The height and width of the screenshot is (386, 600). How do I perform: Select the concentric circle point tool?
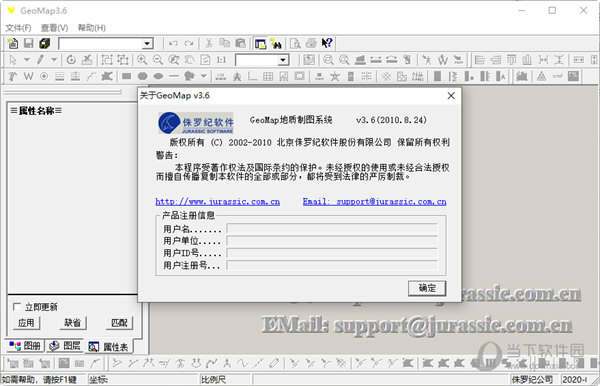coord(44,77)
